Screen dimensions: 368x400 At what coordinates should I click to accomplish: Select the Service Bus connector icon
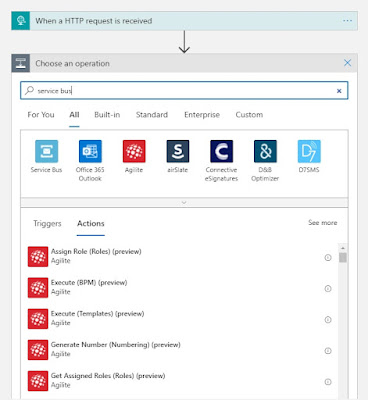tap(46, 151)
